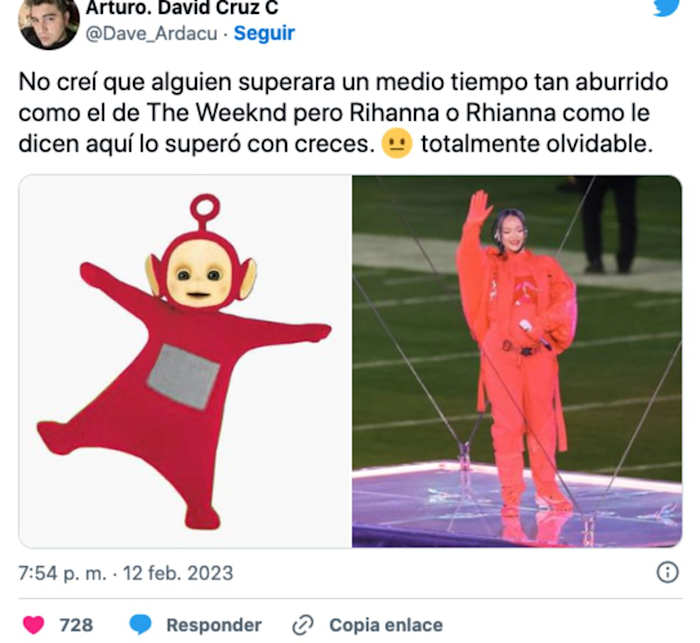Screen dimensions: 700x643
Task: Click the tweet text about The Weeknd
Action: [343, 113]
